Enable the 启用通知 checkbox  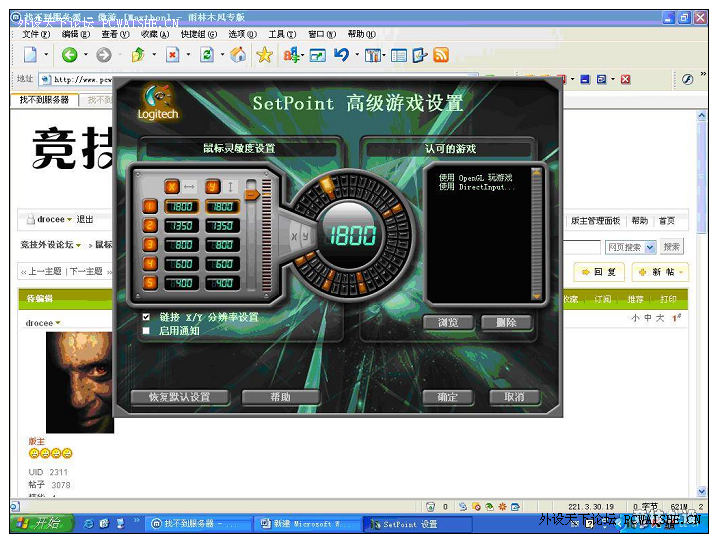[x=146, y=330]
